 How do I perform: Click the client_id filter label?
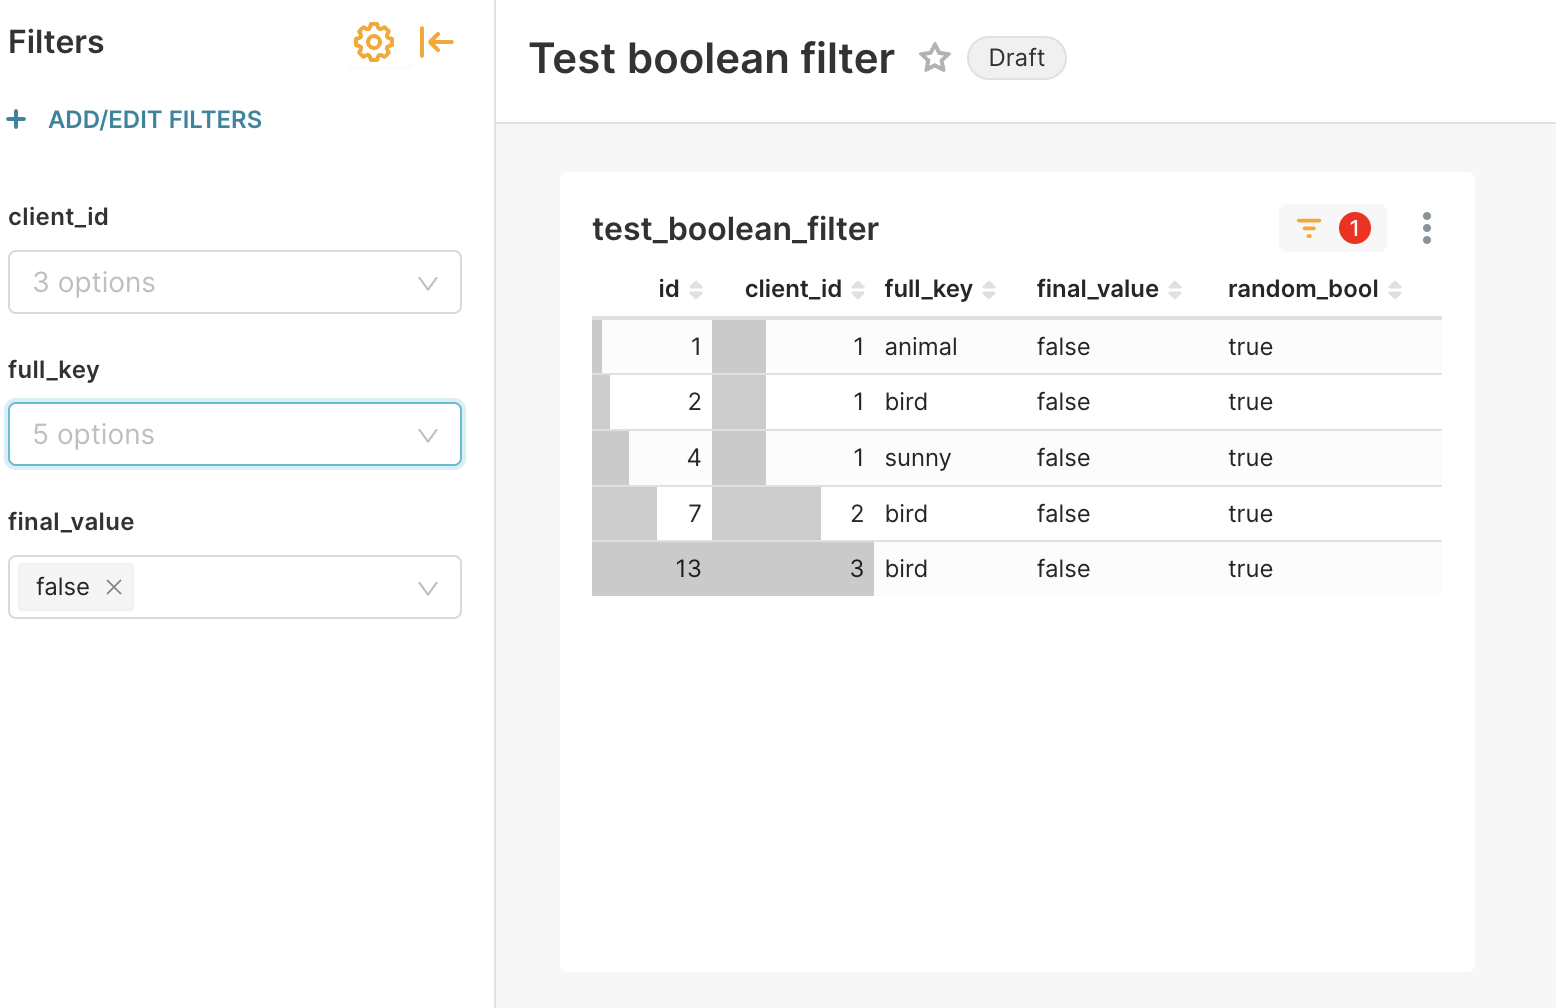click(x=58, y=217)
